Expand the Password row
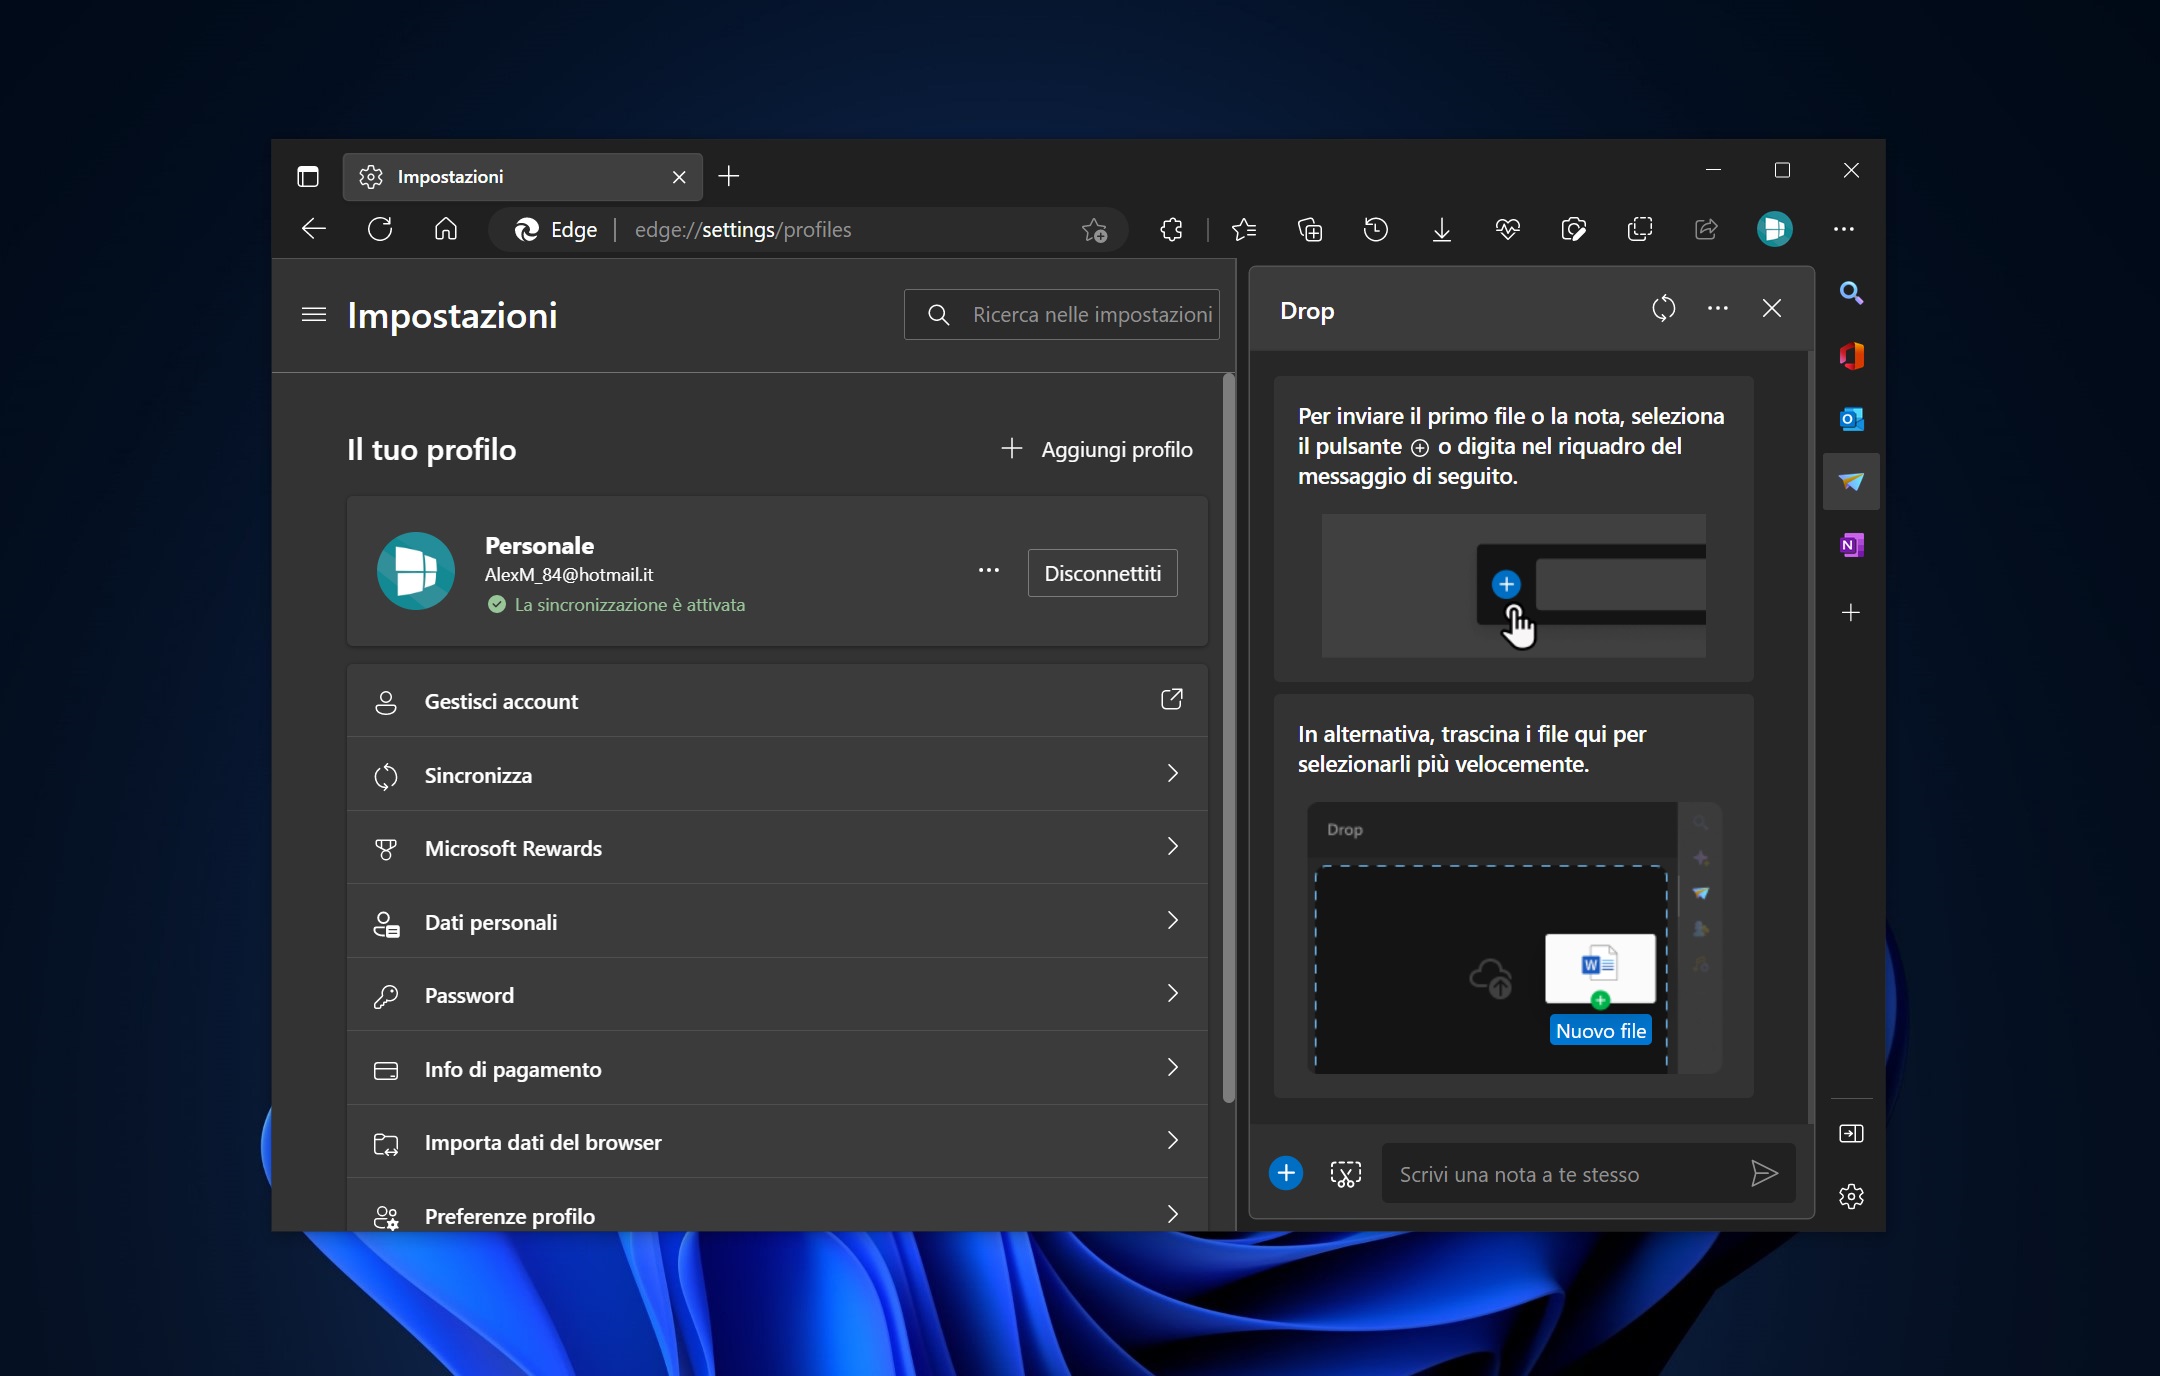The width and height of the screenshot is (2160, 1376). point(777,995)
